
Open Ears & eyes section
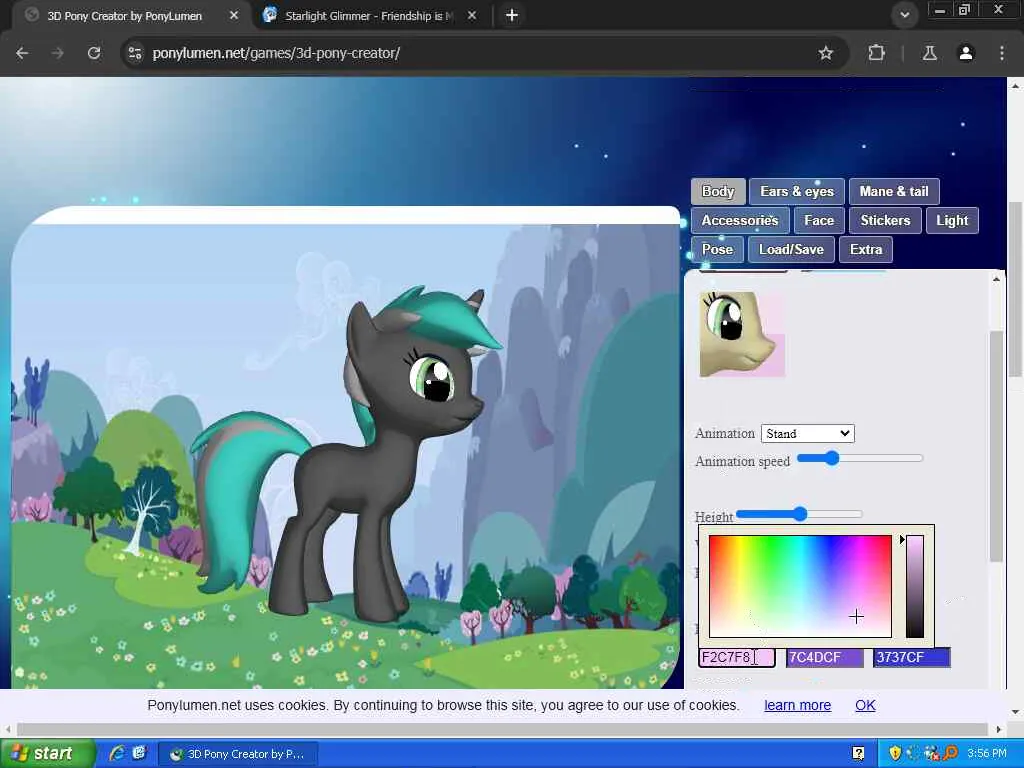click(x=797, y=191)
